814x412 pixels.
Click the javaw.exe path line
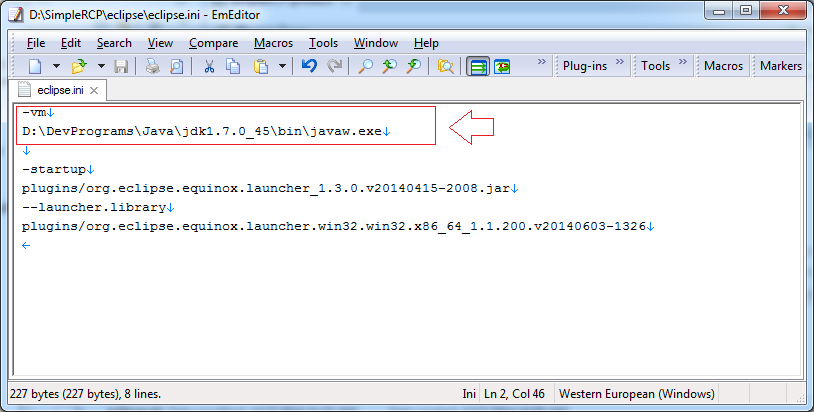point(202,132)
